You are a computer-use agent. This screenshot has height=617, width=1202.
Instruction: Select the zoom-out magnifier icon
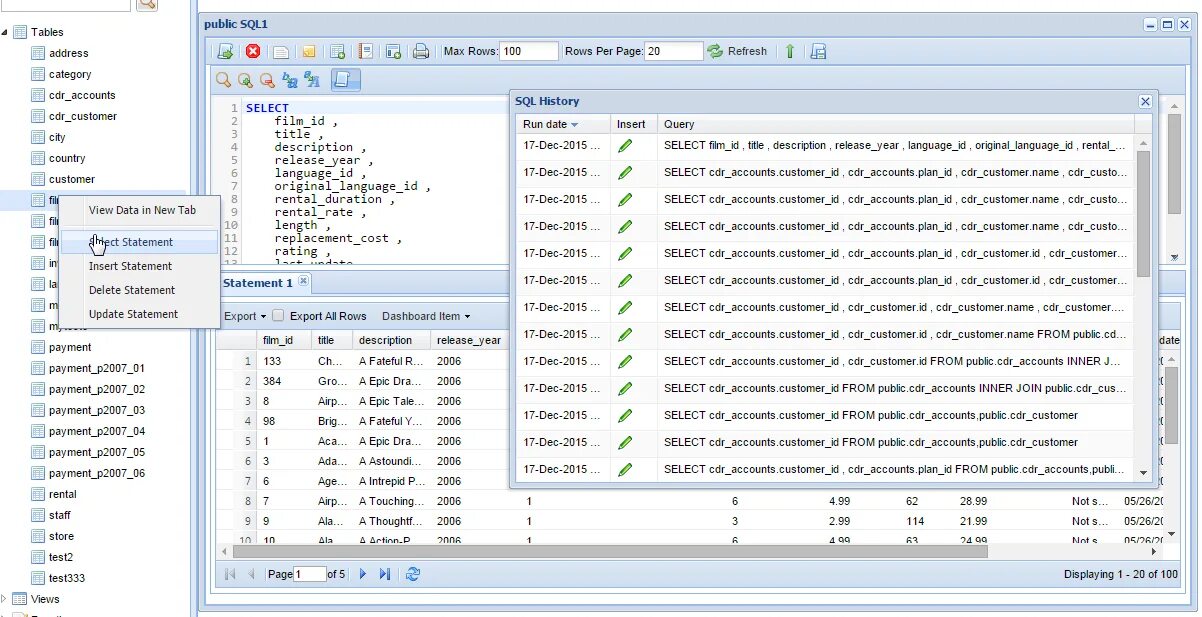(267, 79)
